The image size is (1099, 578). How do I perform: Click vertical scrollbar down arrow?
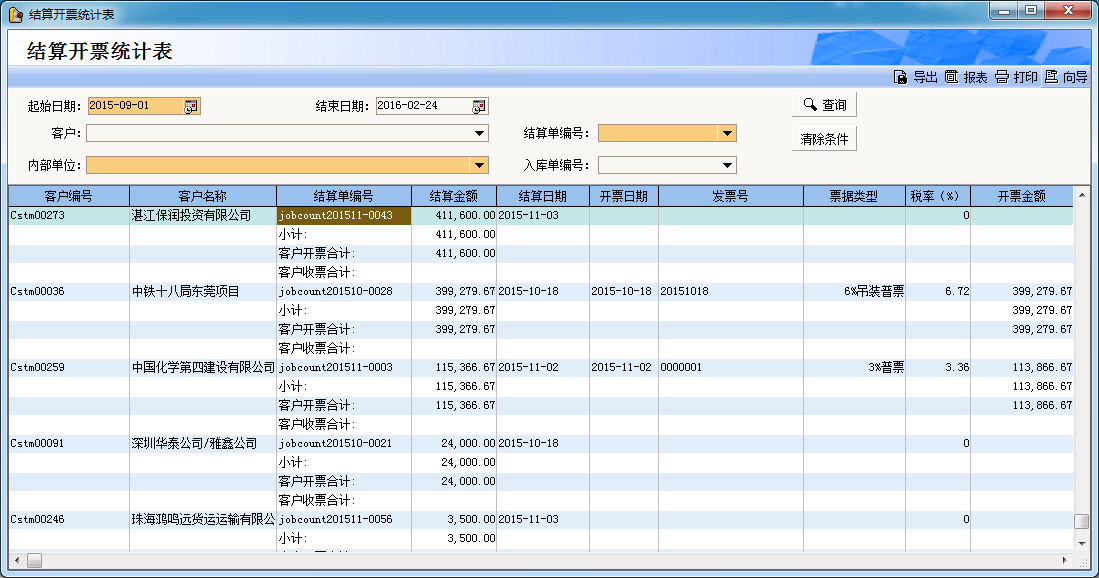[1081, 541]
